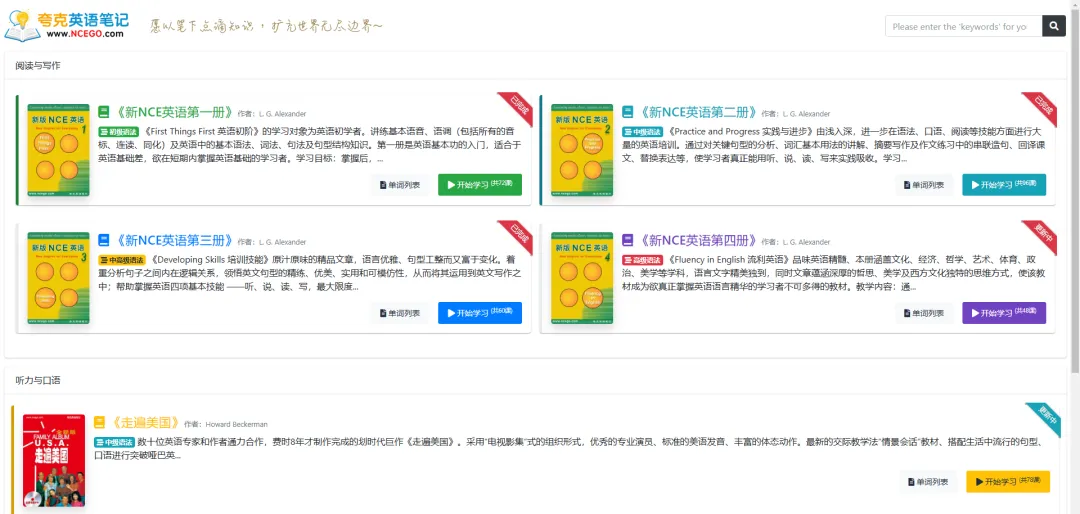Click the 阅读与写作 section heading
1080x514 pixels.
coord(38,65)
